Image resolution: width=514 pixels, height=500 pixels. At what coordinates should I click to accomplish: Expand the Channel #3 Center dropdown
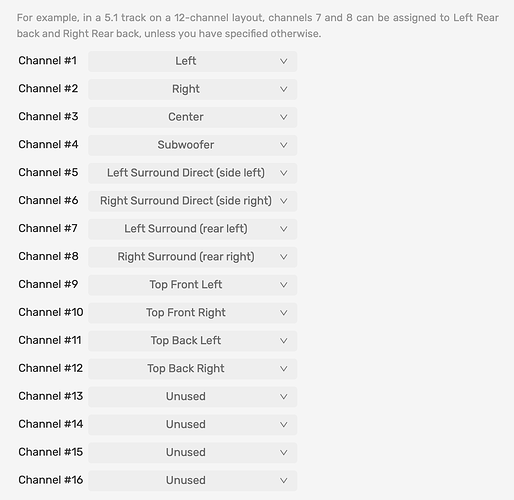(192, 117)
